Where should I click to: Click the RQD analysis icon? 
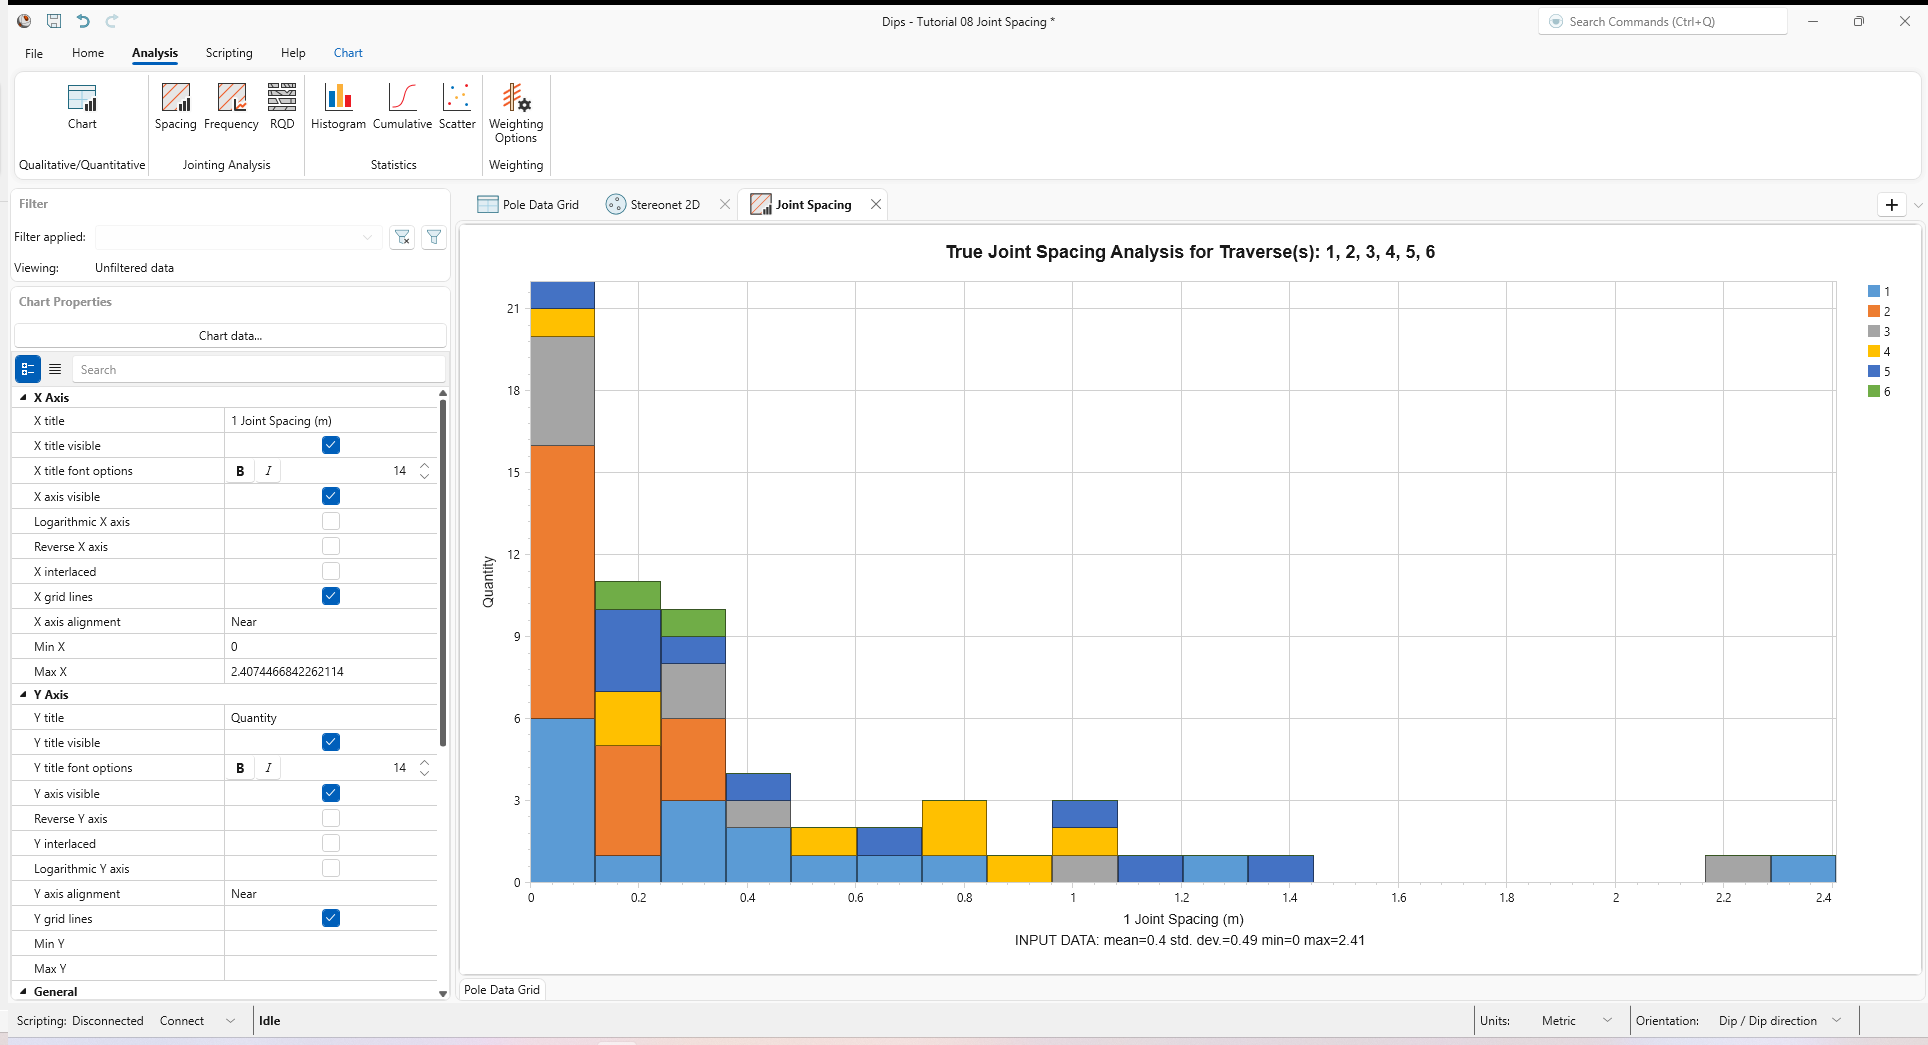click(x=282, y=106)
